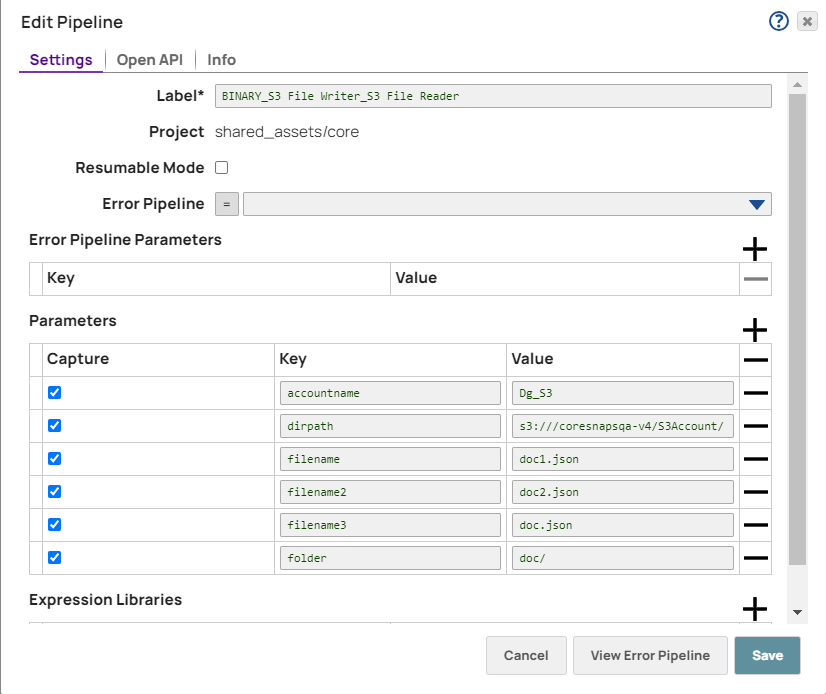The height and width of the screenshot is (694, 826).
Task: Add a new Error Pipeline Parameters row
Action: (x=755, y=249)
